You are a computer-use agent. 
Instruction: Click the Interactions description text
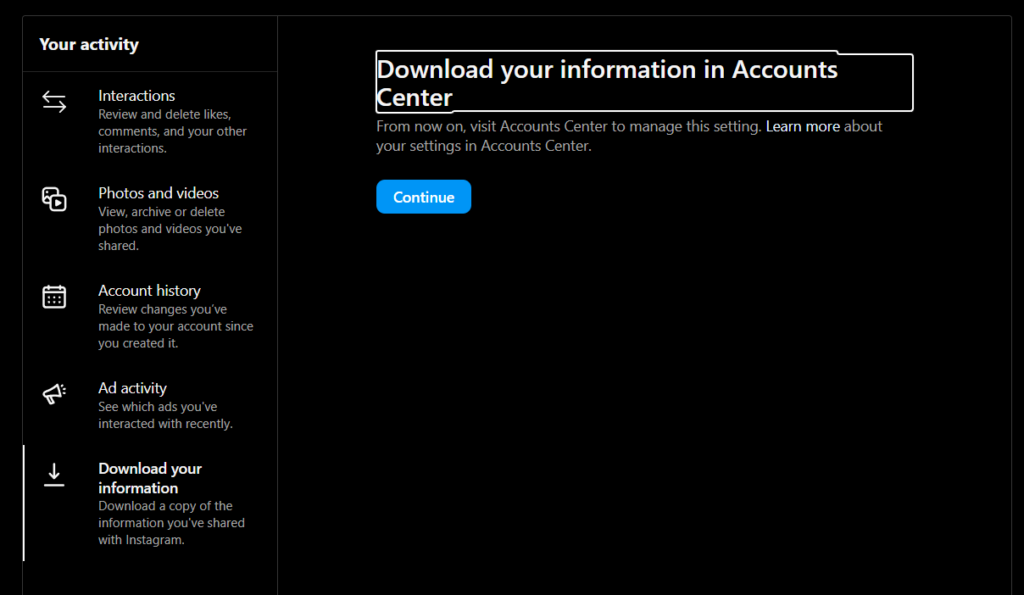[172, 131]
